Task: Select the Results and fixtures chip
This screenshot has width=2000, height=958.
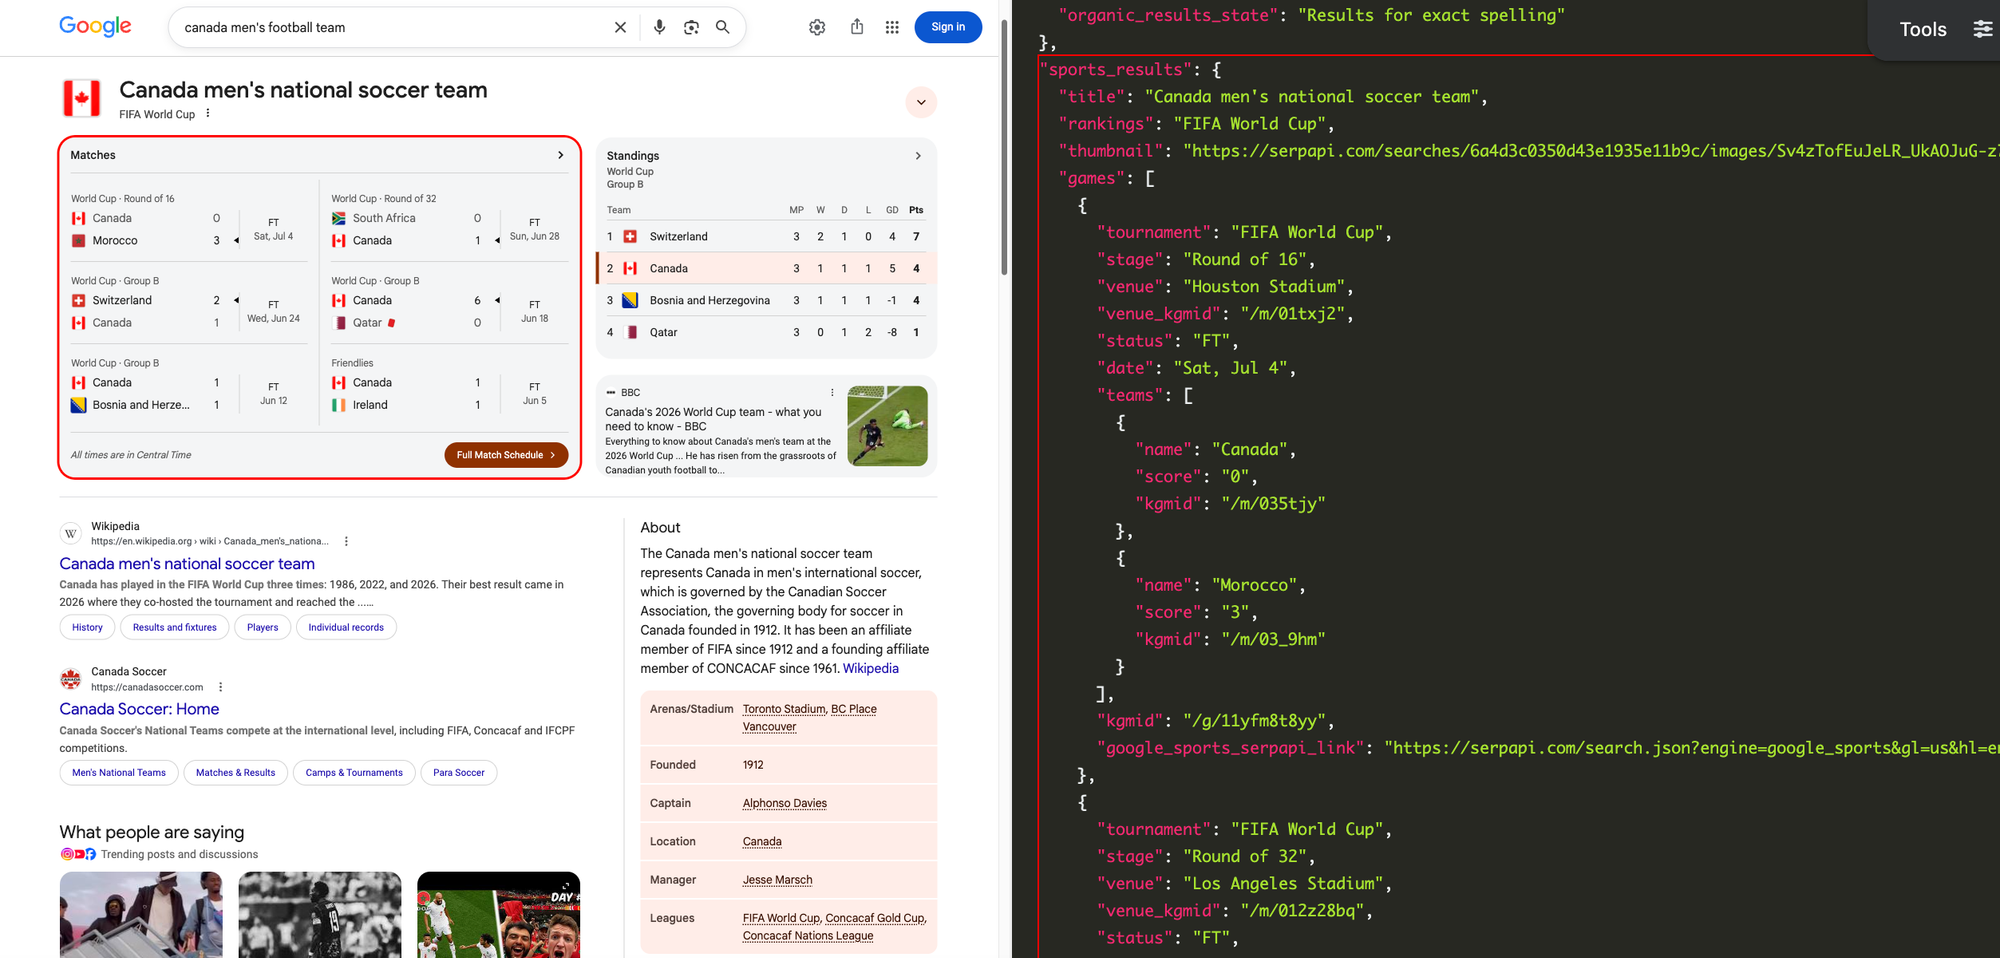Action: coord(175,628)
